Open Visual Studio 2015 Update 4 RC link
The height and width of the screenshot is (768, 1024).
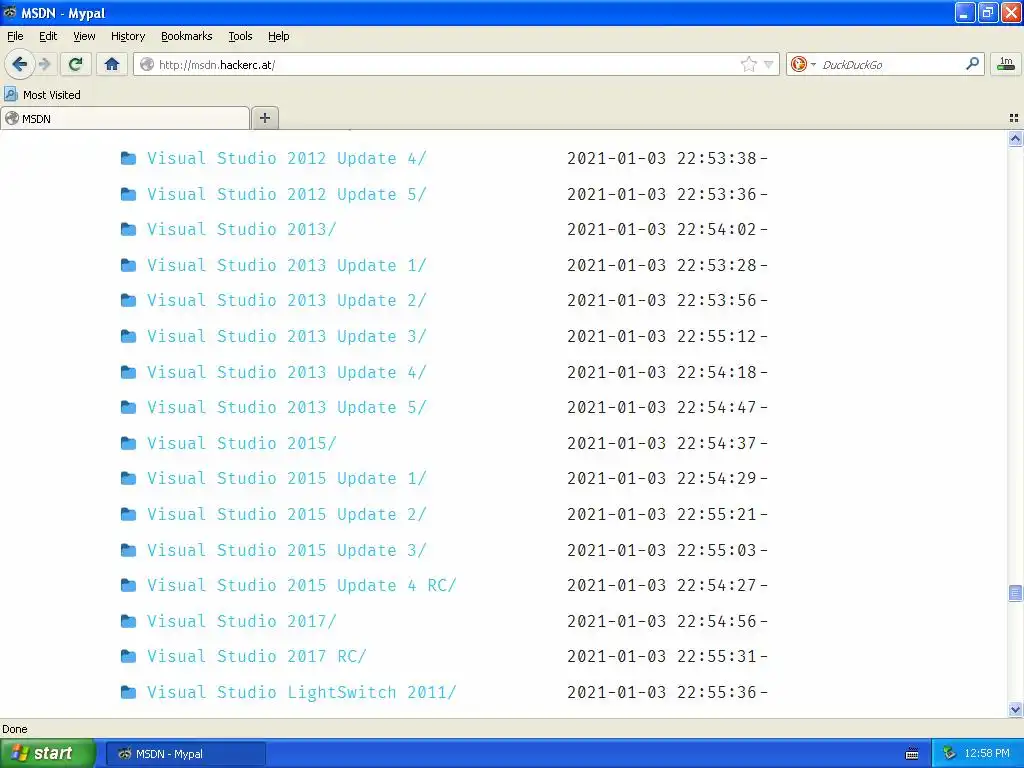(302, 585)
